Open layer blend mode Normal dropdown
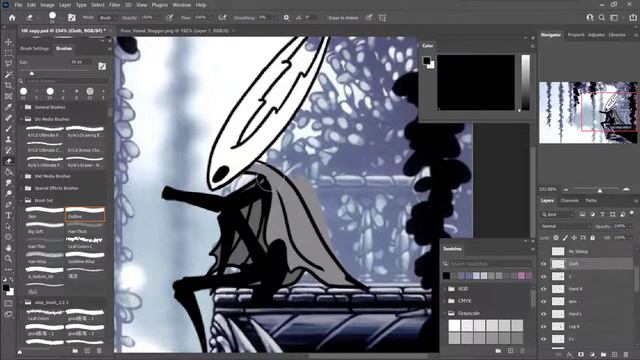Viewport: 640px width, 360px height. (x=566, y=226)
